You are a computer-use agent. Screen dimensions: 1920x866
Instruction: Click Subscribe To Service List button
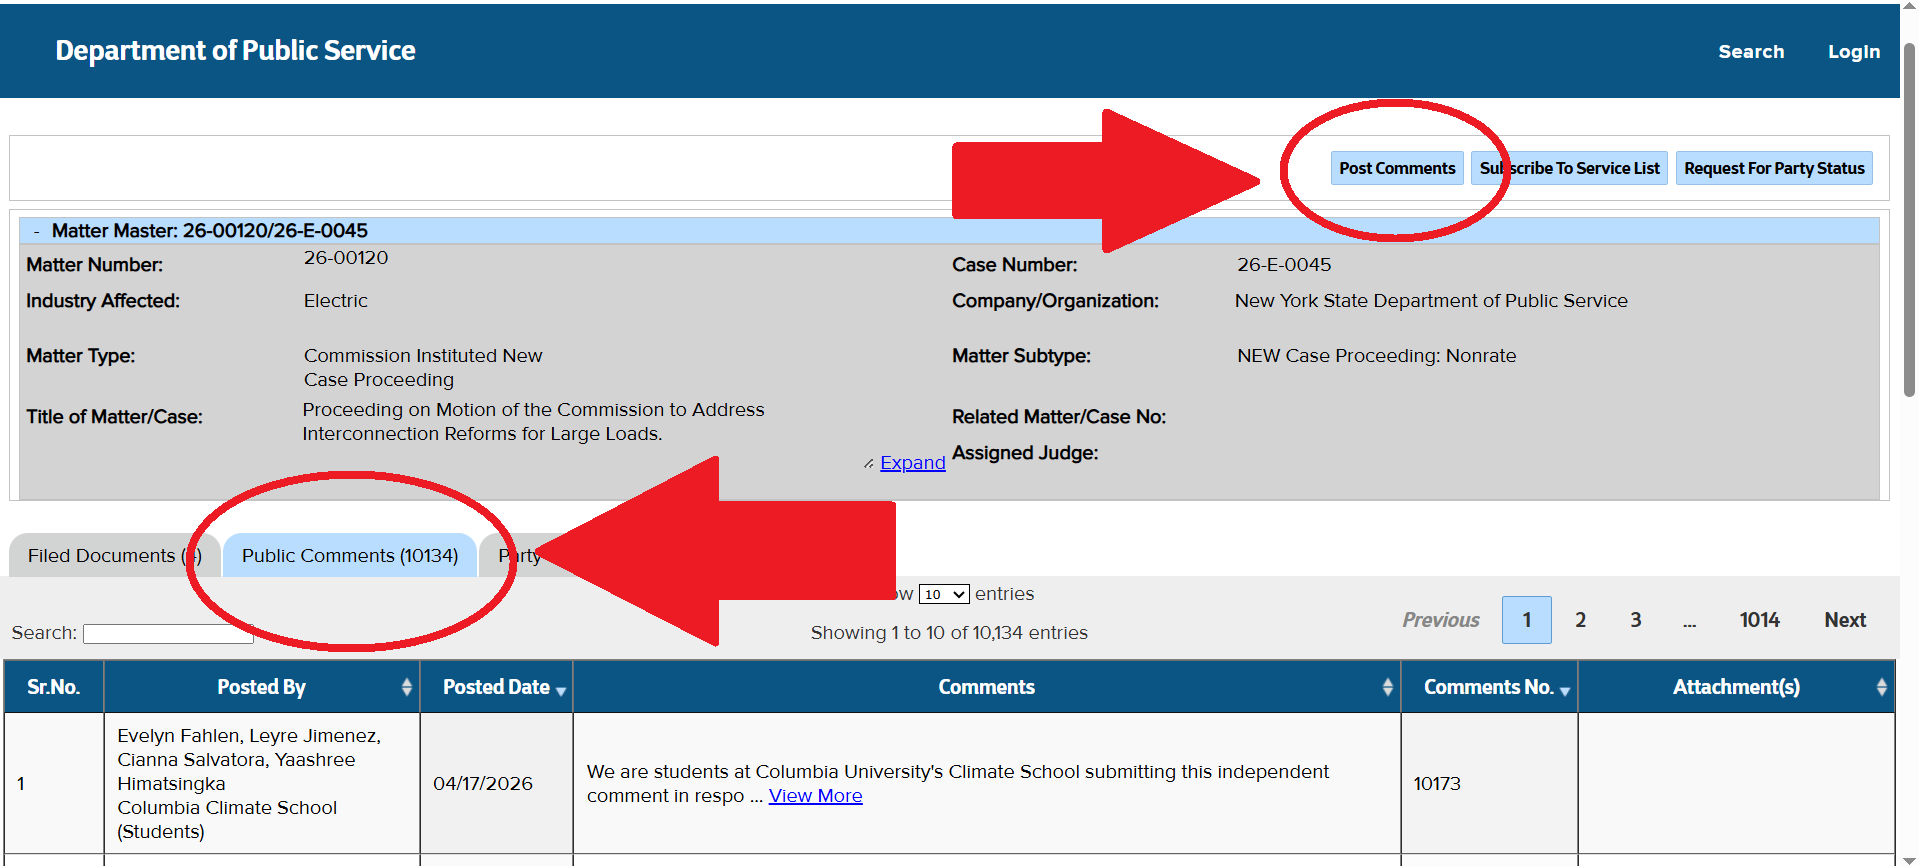[1570, 168]
